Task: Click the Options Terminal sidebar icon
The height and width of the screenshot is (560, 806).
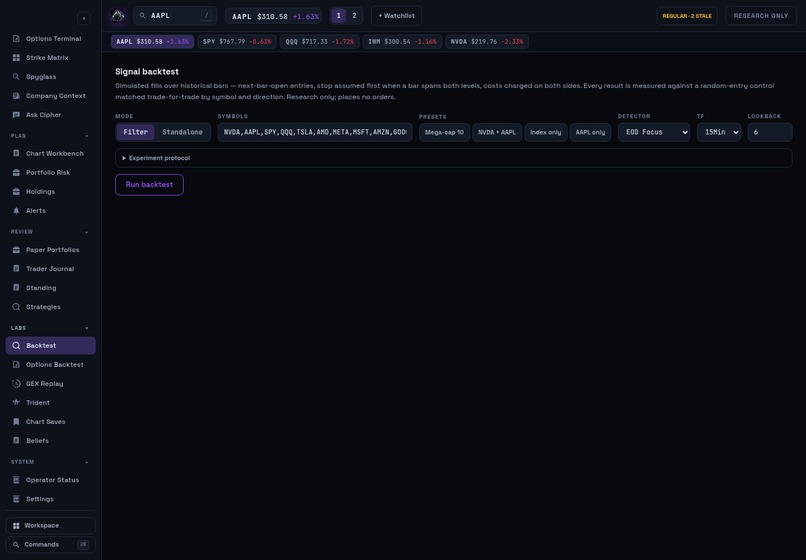Action: (16, 39)
